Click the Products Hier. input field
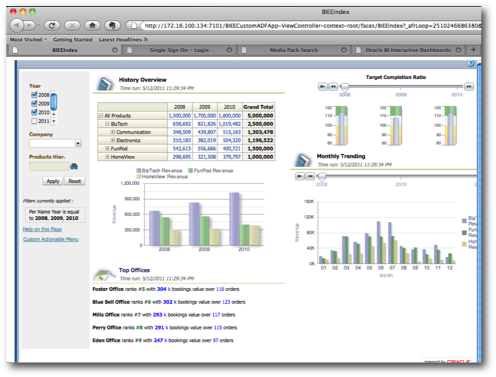 [49, 166]
